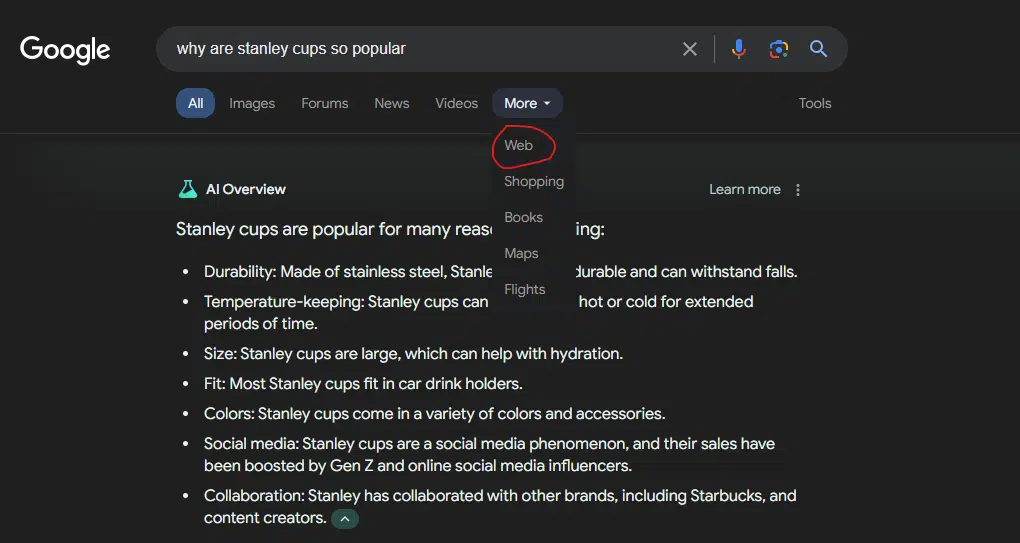
Task: Choose Flights from the More menu
Action: click(524, 289)
